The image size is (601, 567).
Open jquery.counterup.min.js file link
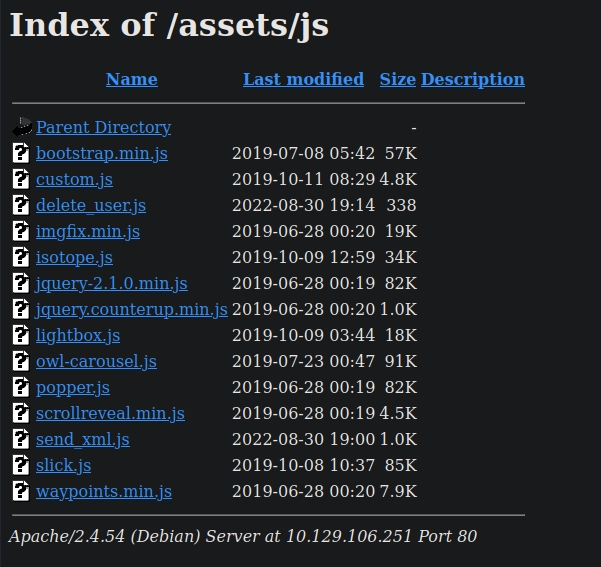click(131, 309)
